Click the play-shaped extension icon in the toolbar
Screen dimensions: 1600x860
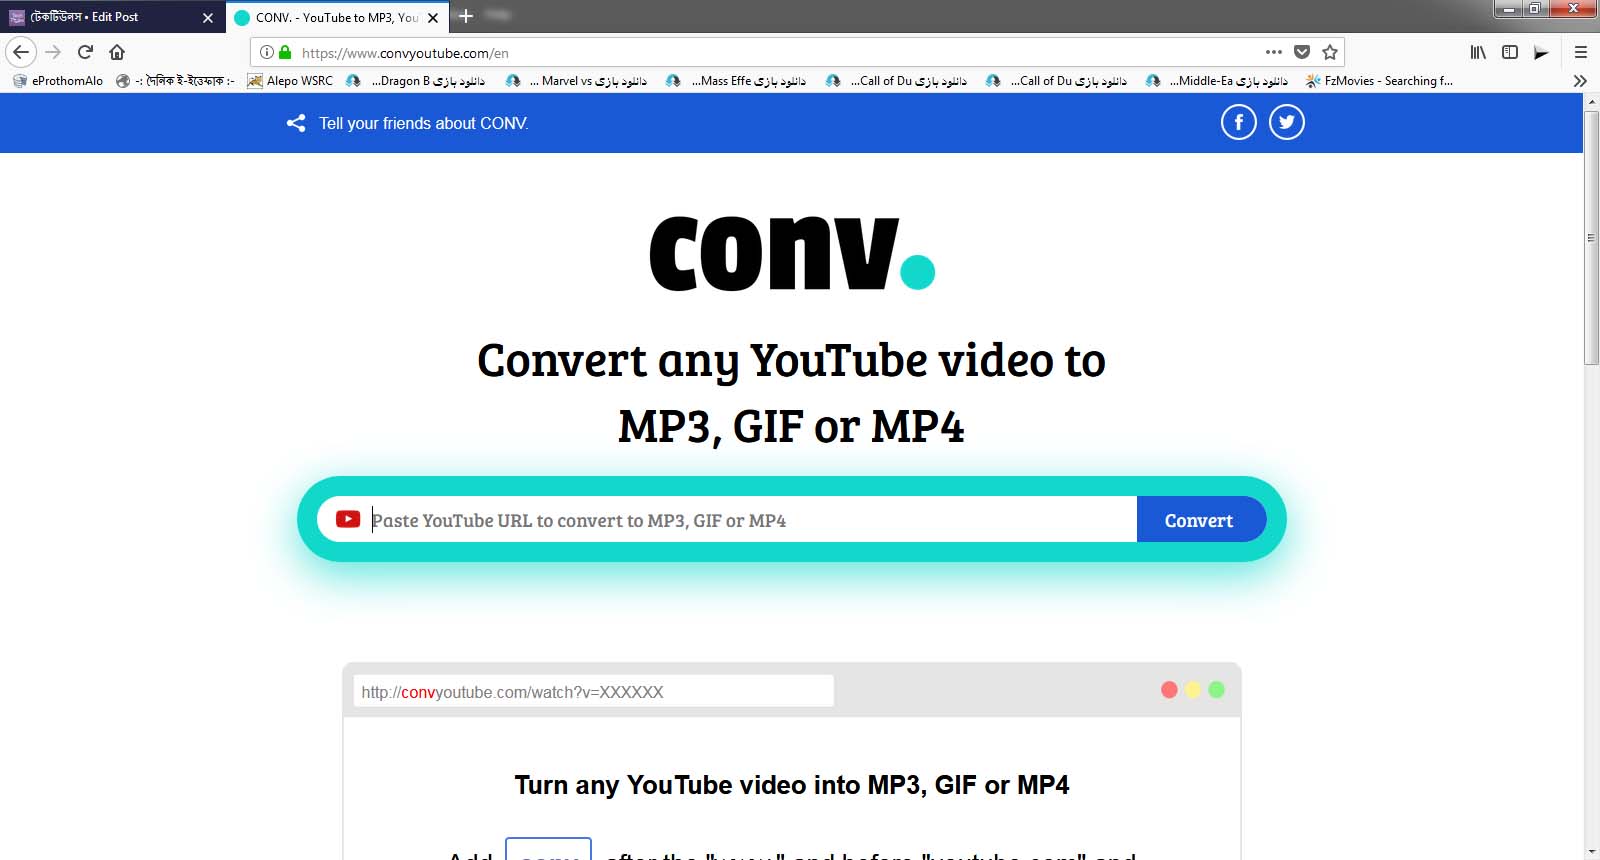tap(1541, 52)
